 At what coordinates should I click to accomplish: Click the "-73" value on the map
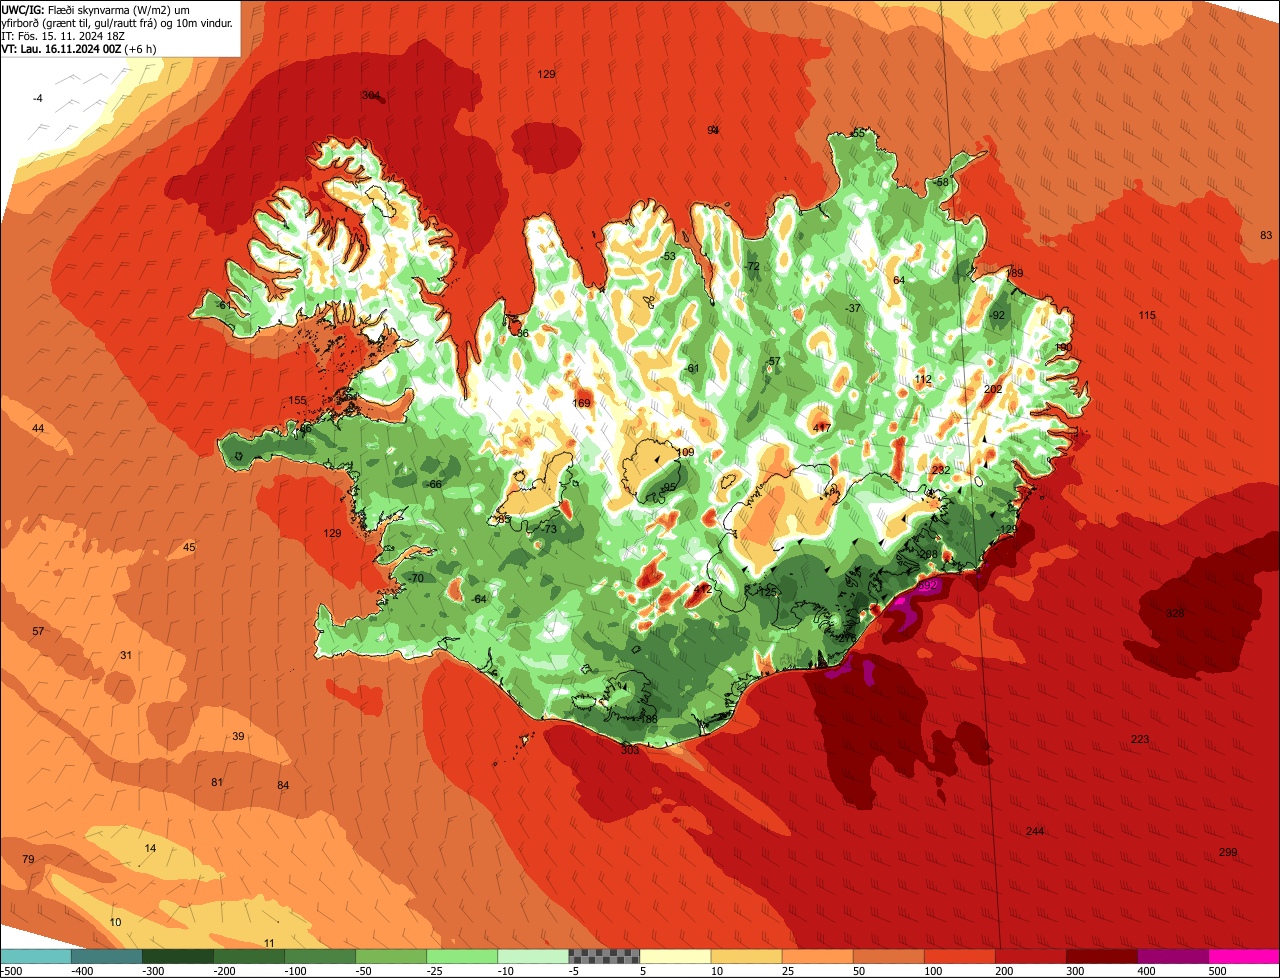[548, 529]
